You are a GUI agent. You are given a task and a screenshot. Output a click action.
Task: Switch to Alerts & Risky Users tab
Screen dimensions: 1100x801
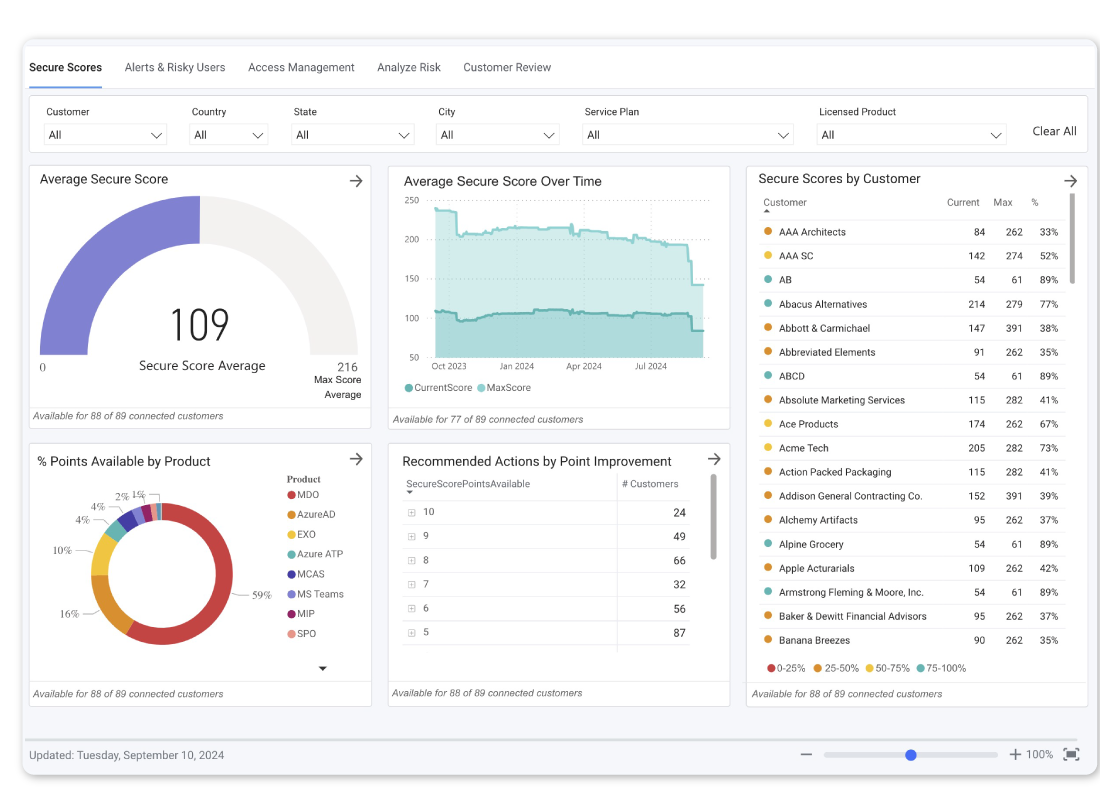pos(175,68)
